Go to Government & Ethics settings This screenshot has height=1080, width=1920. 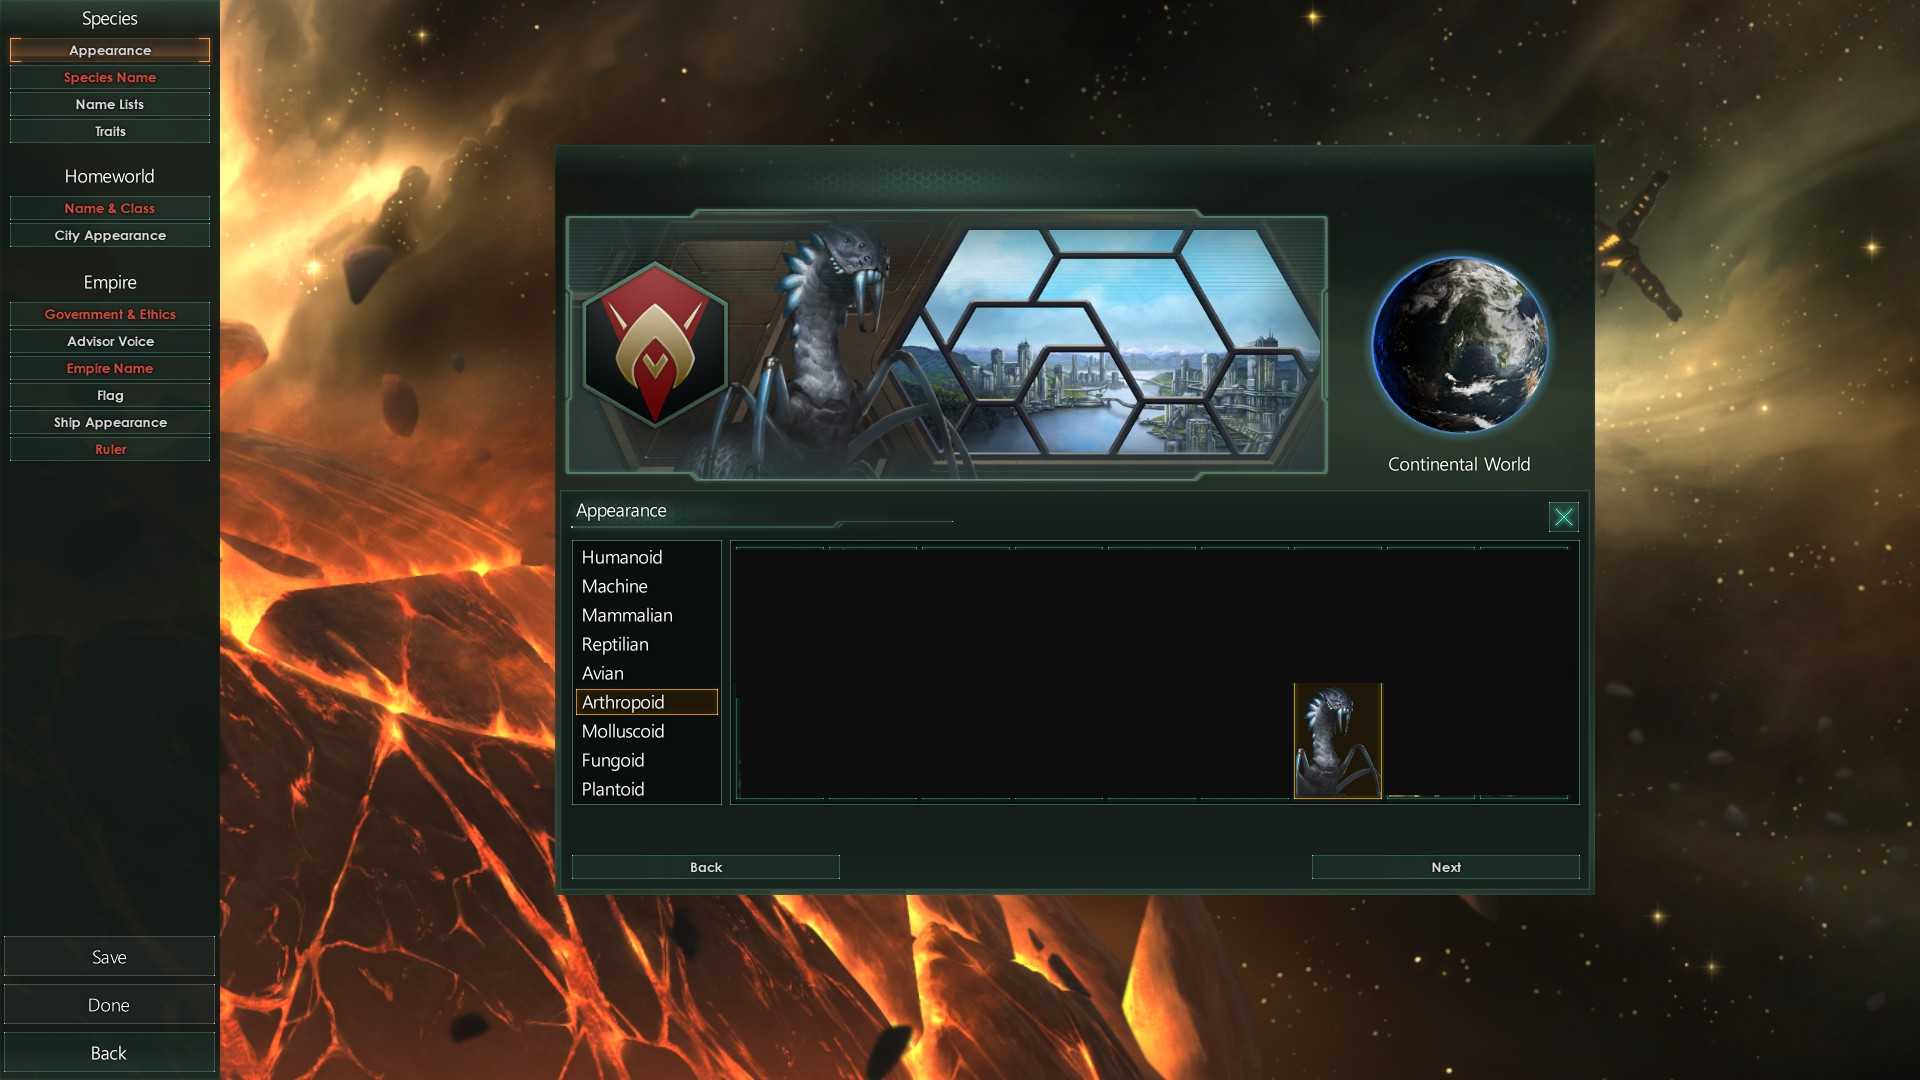(110, 314)
